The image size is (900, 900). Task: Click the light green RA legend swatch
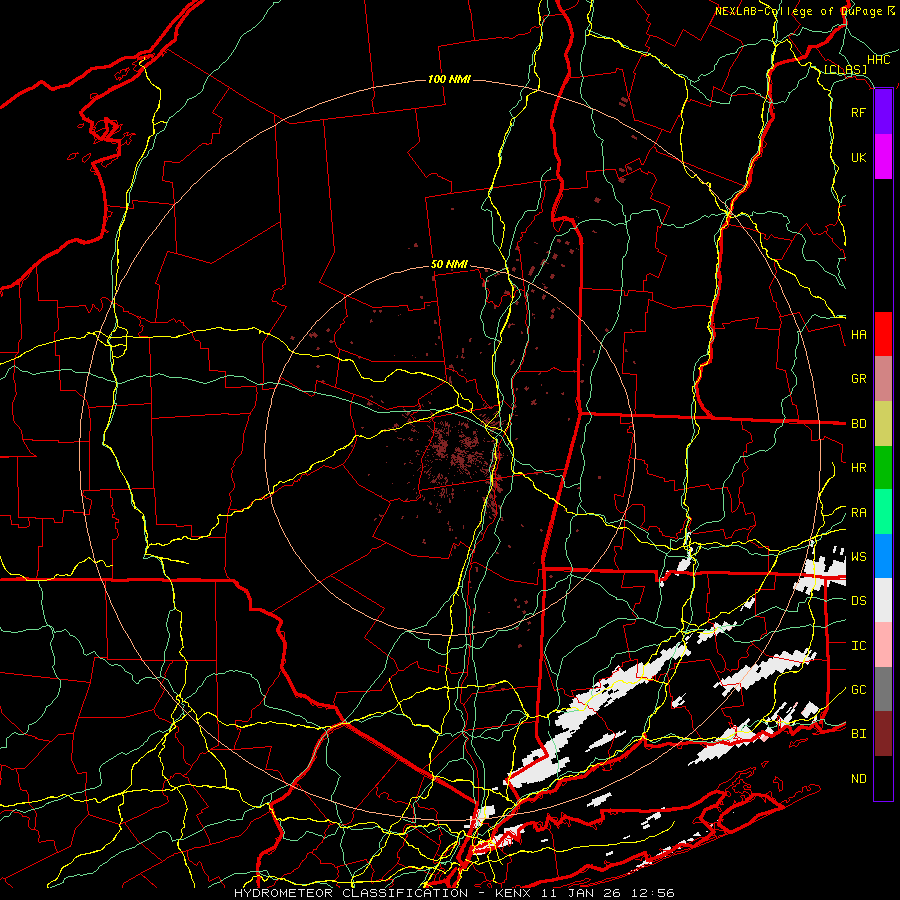pyautogui.click(x=883, y=512)
